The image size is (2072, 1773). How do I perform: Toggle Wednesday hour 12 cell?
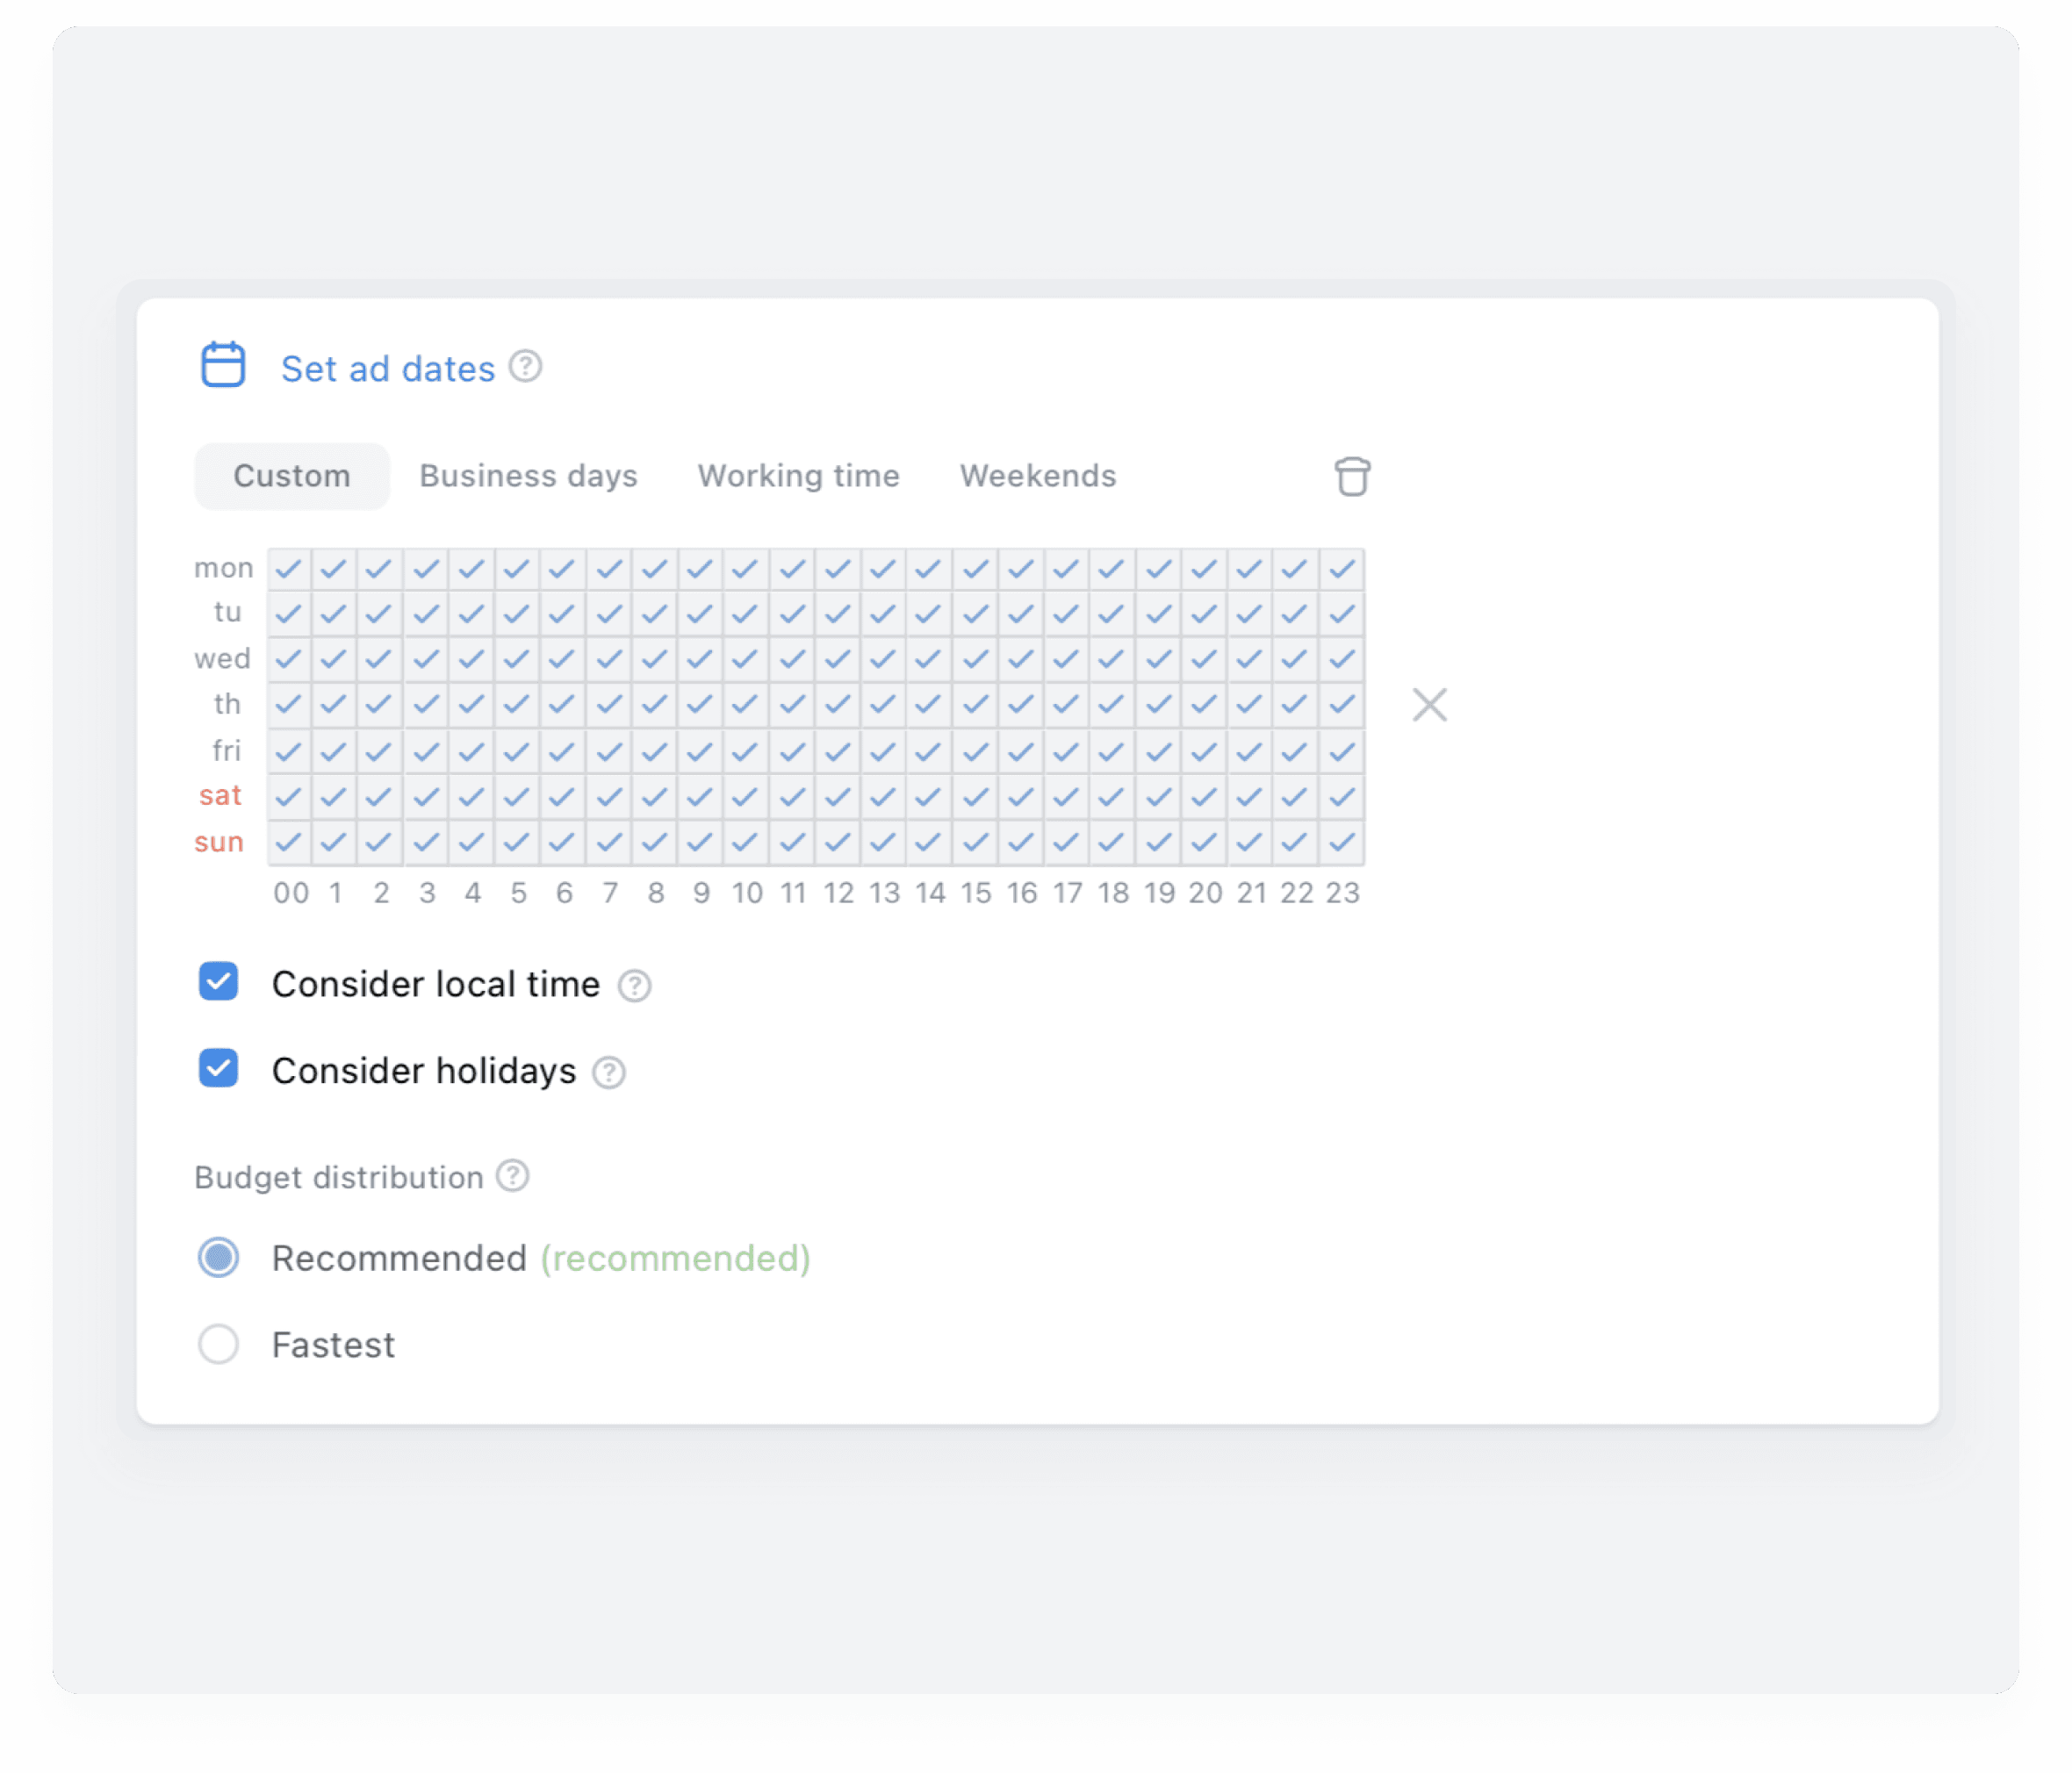838,659
